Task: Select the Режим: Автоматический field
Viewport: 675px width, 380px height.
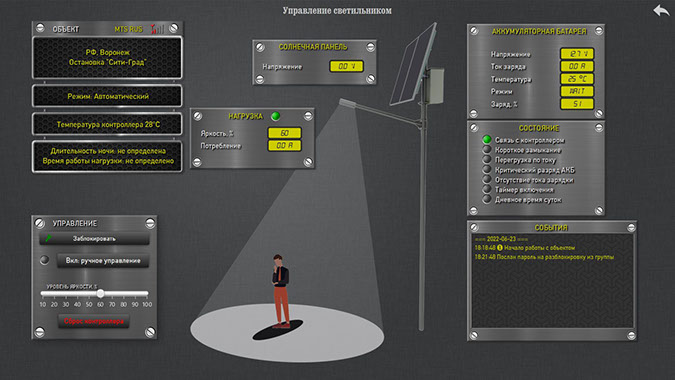Action: point(107,96)
